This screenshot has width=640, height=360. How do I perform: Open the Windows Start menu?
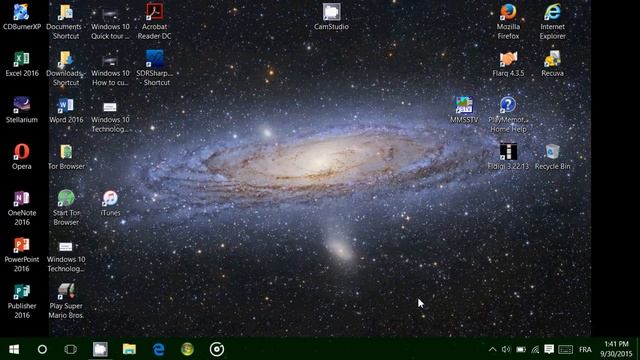pyautogui.click(x=14, y=349)
